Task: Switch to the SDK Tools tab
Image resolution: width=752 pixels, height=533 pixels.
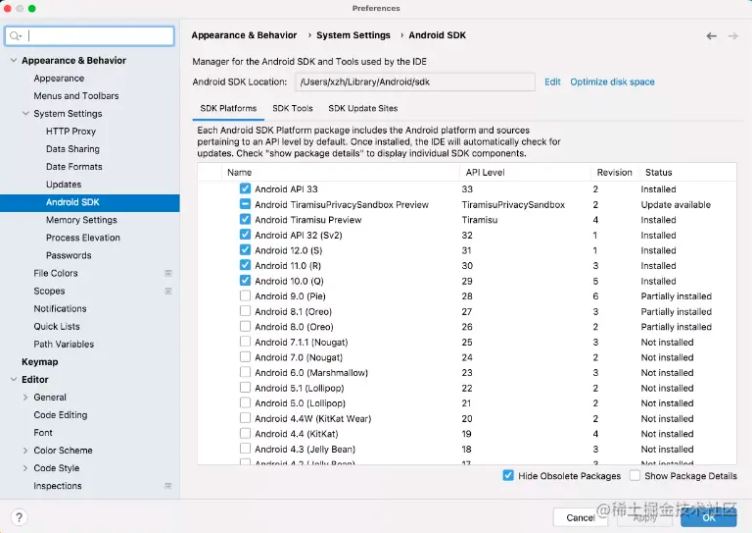Action: (x=292, y=108)
